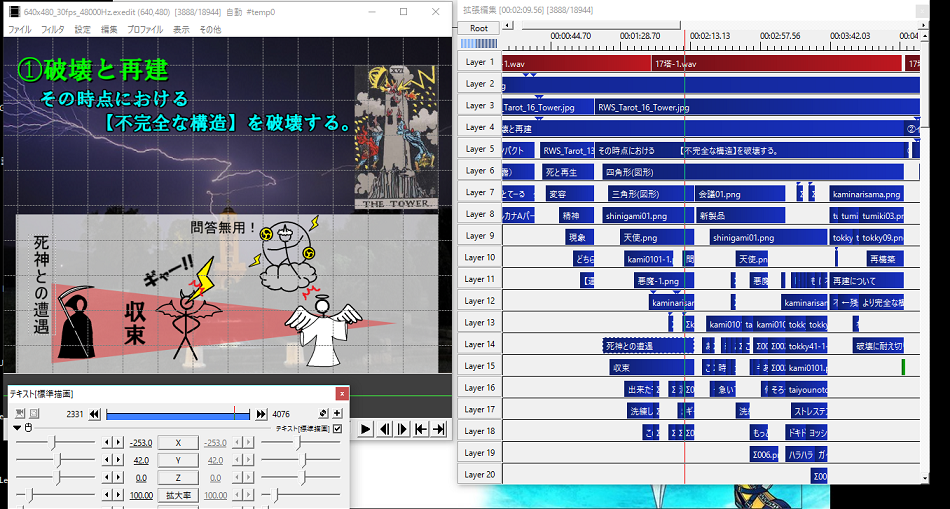Open the プロファイル menu
Viewport: 950px width, 509px height.
[x=145, y=29]
